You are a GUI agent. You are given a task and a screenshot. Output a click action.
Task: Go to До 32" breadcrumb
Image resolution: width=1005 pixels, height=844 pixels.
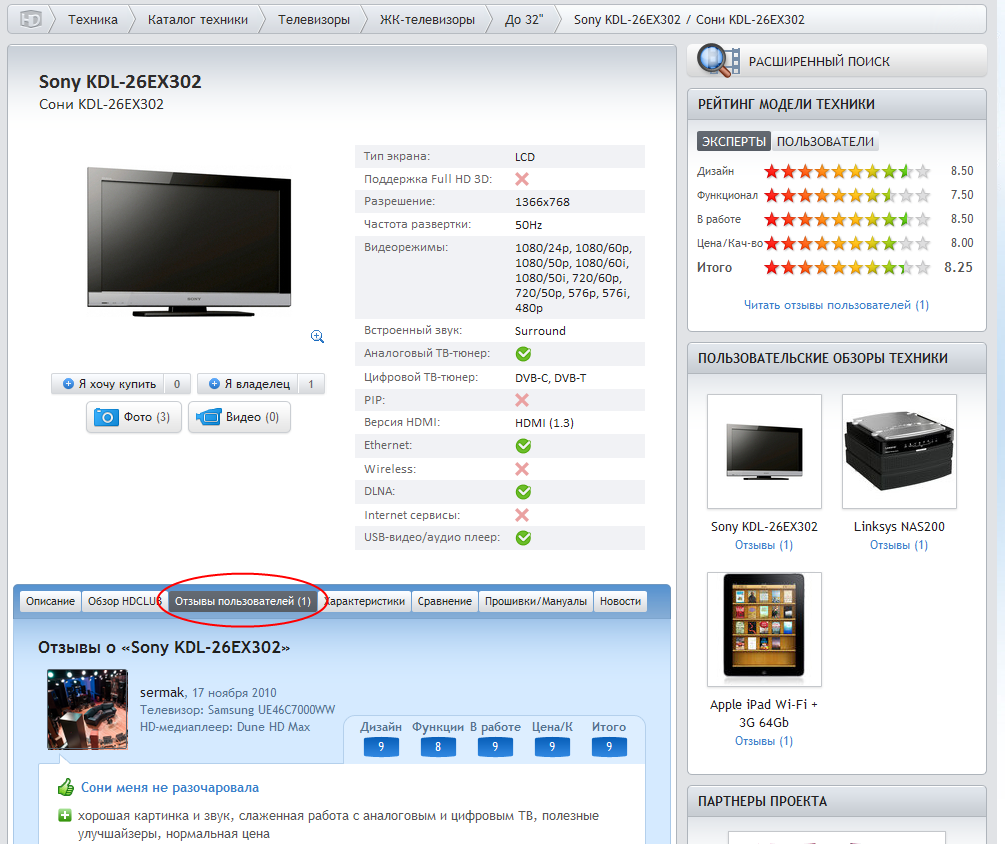pos(524,20)
